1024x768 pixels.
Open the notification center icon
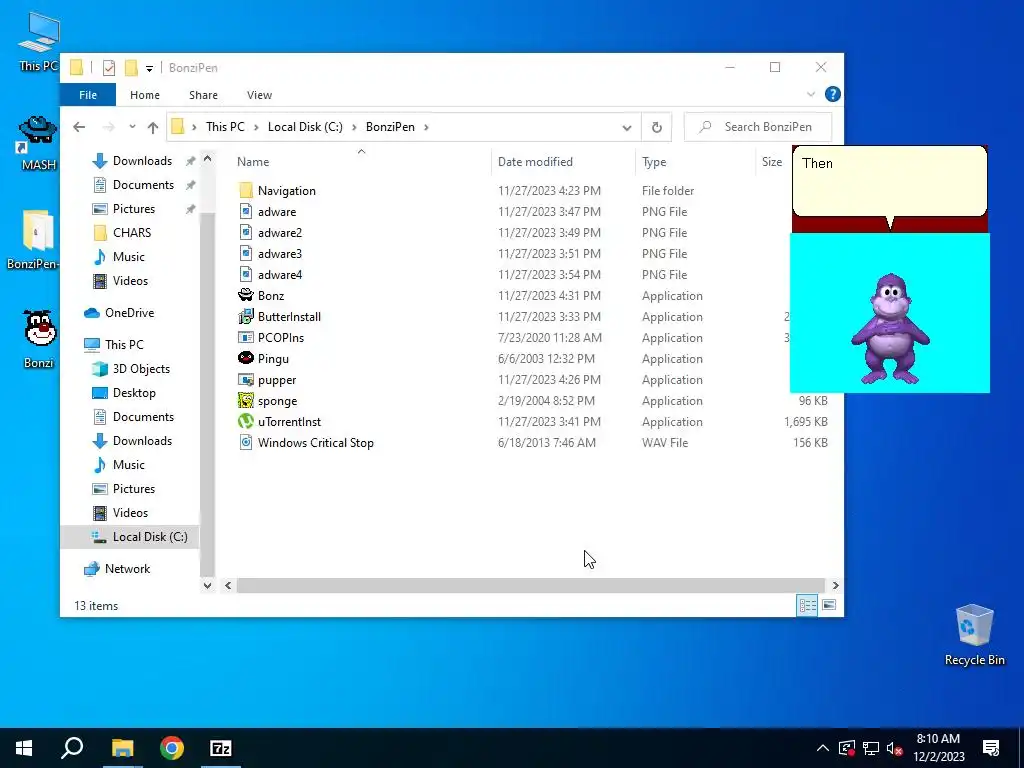[x=991, y=748]
